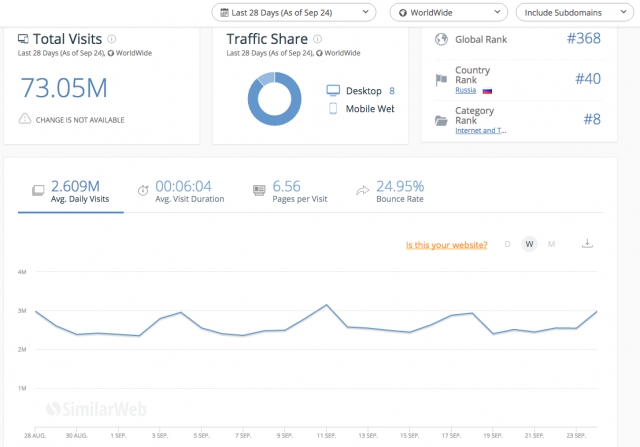Switch chart granularity to W (weekly)
Screen dimensions: 640x447
click(529, 244)
